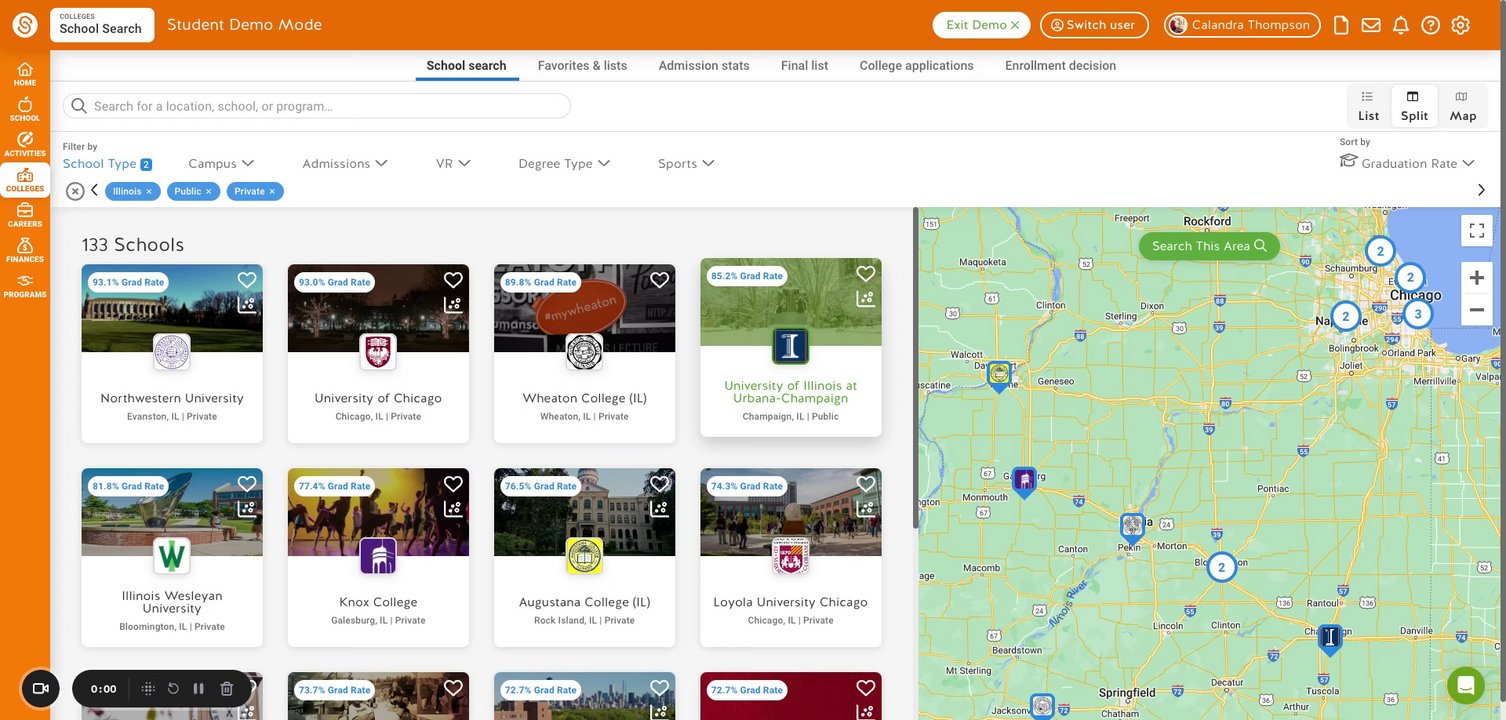Open the Activities sidebar icon
1506x720 pixels.
(x=25, y=145)
